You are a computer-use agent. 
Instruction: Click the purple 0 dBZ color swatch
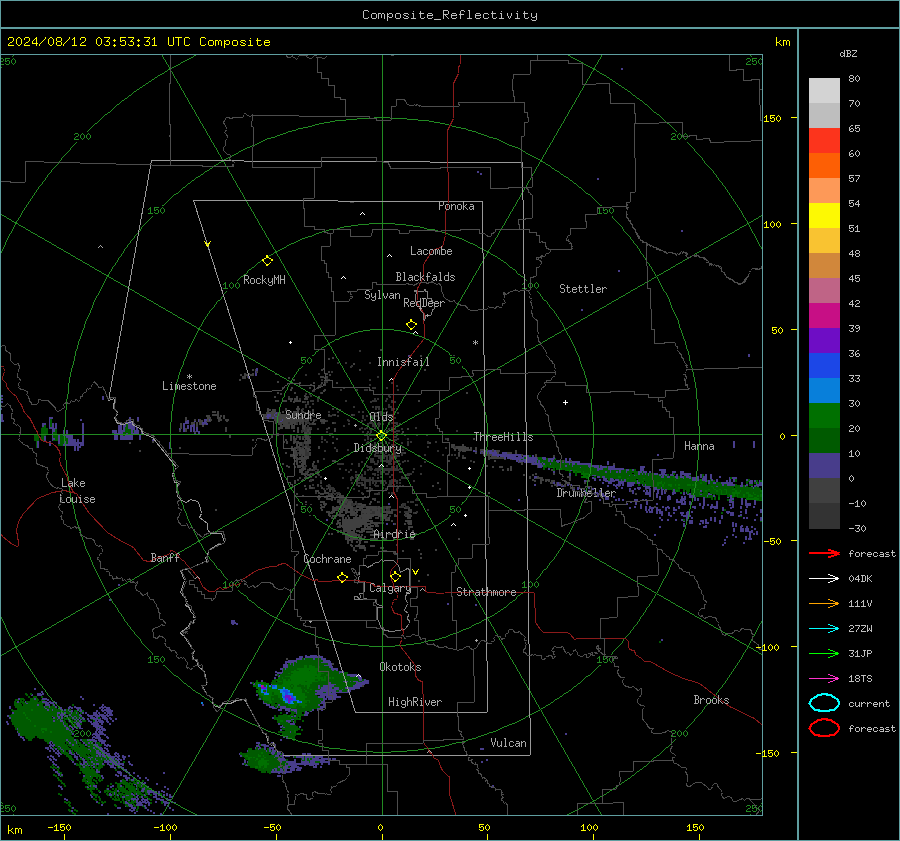(824, 465)
